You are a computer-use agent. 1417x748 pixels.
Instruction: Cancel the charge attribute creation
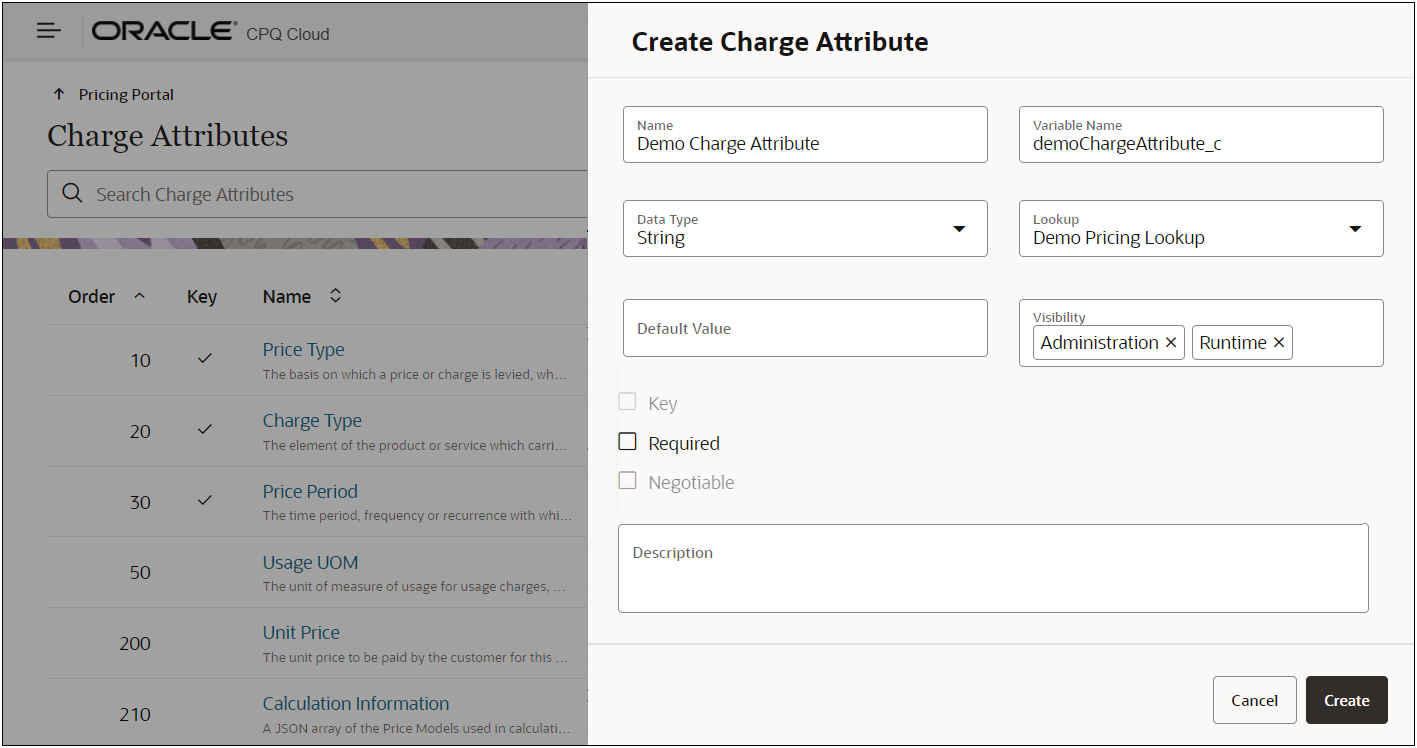(x=1254, y=700)
